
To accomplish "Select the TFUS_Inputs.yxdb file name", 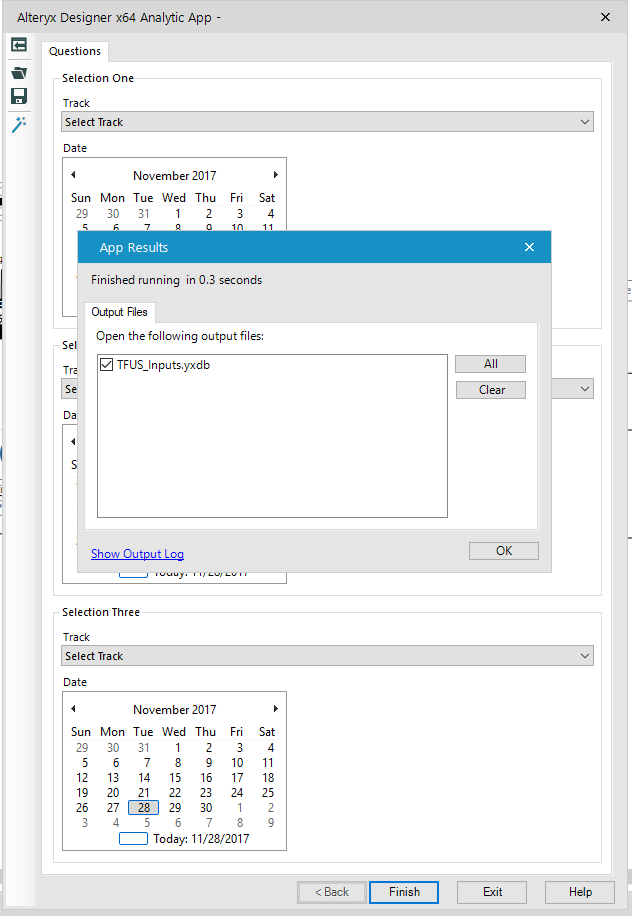I will click(x=164, y=365).
